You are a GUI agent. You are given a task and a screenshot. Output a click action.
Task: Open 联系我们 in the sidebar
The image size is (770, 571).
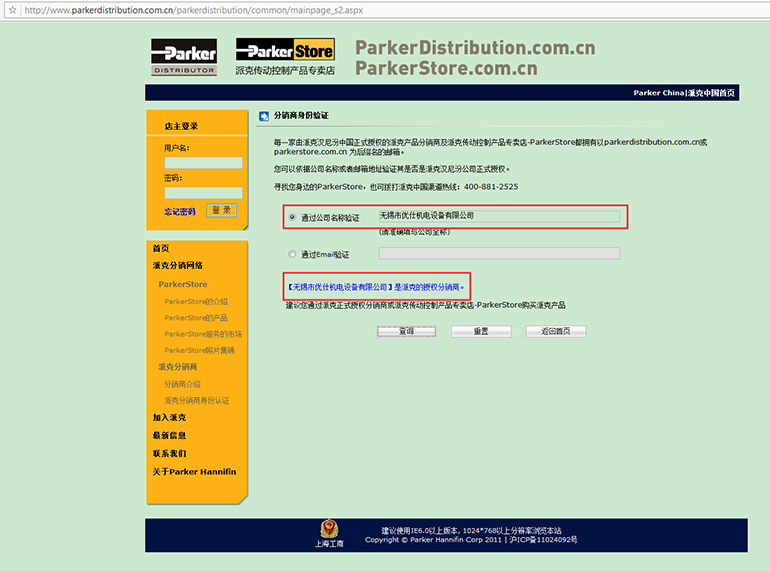pos(169,454)
